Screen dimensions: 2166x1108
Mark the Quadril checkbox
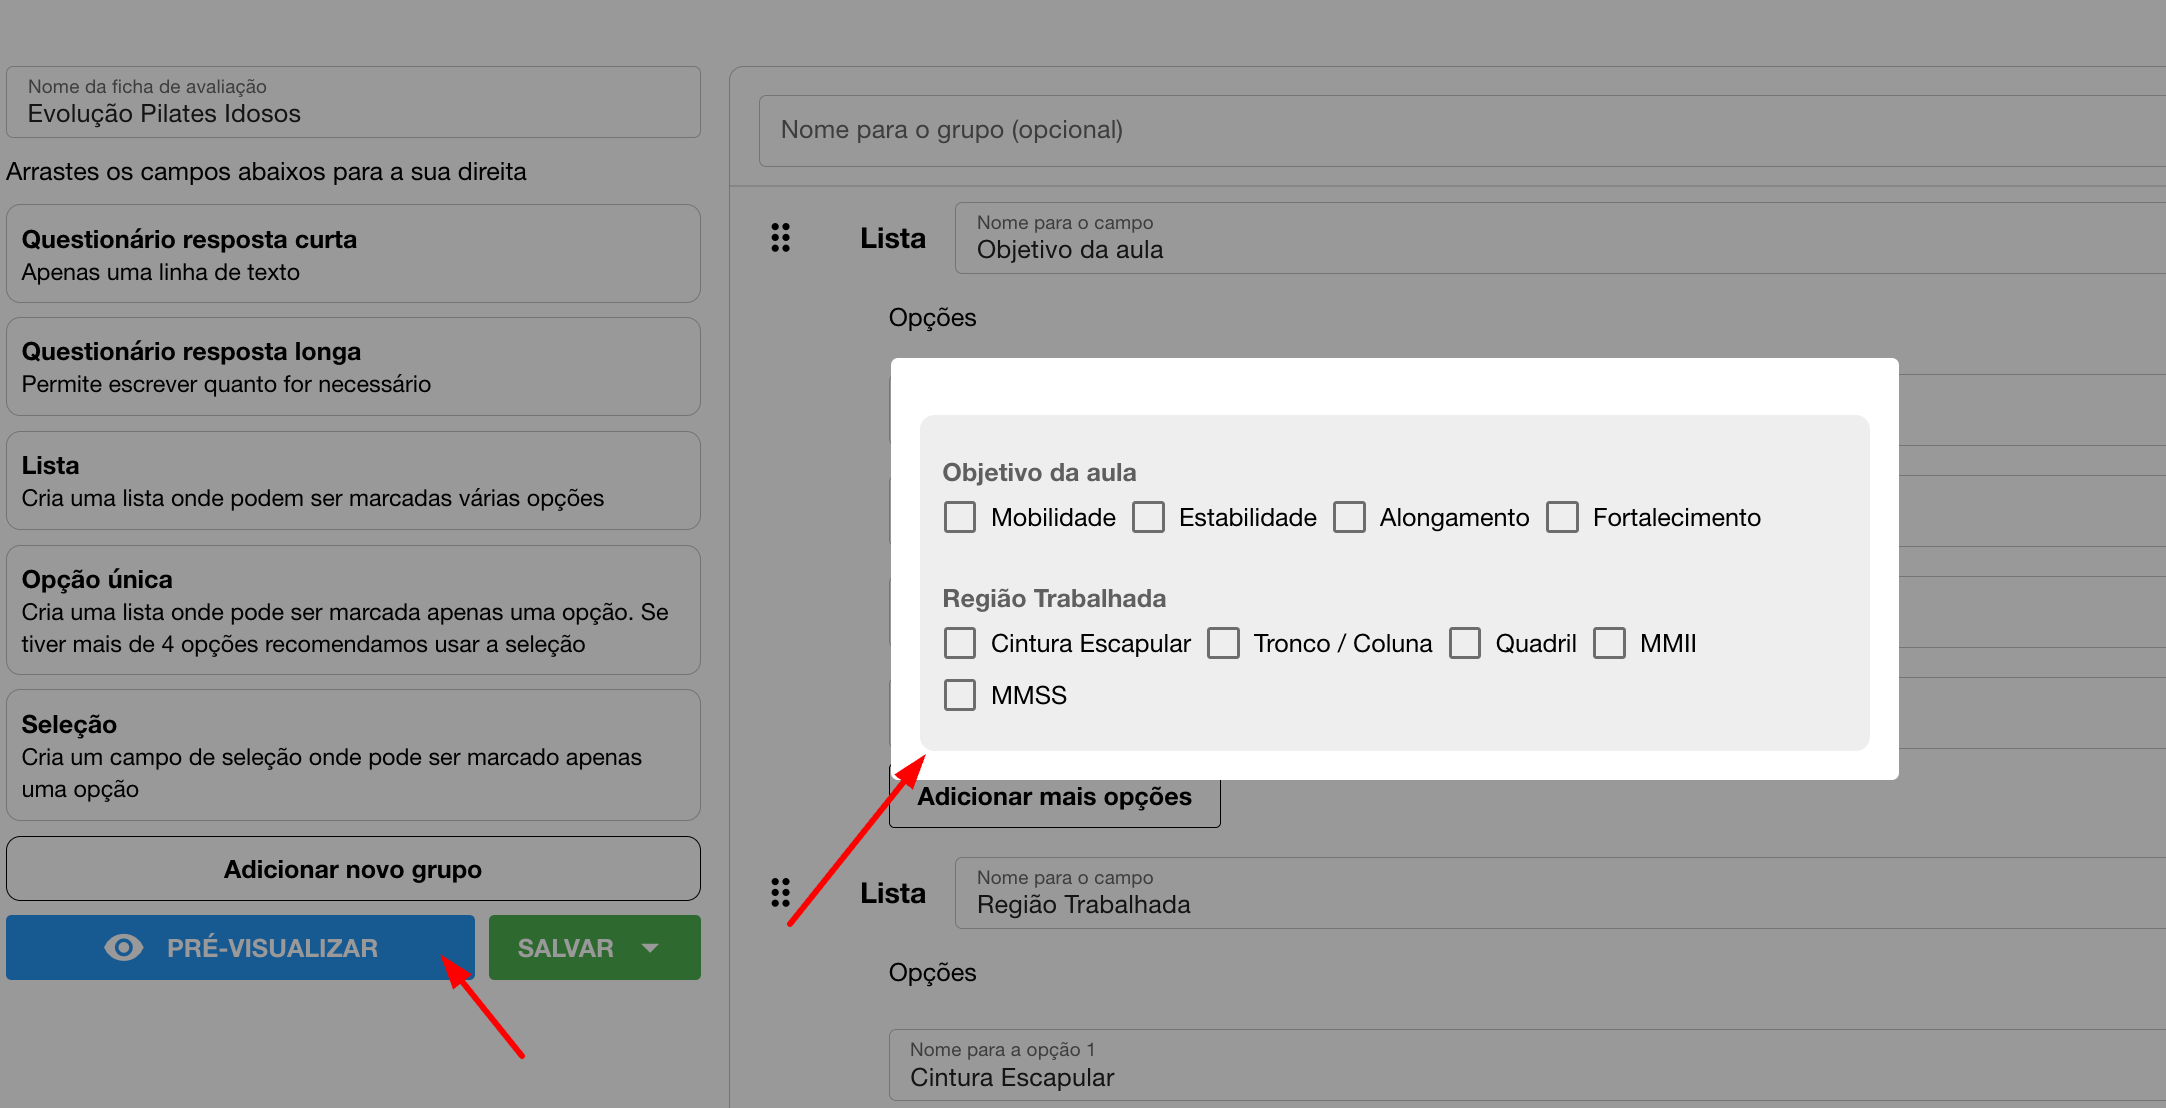1465,643
